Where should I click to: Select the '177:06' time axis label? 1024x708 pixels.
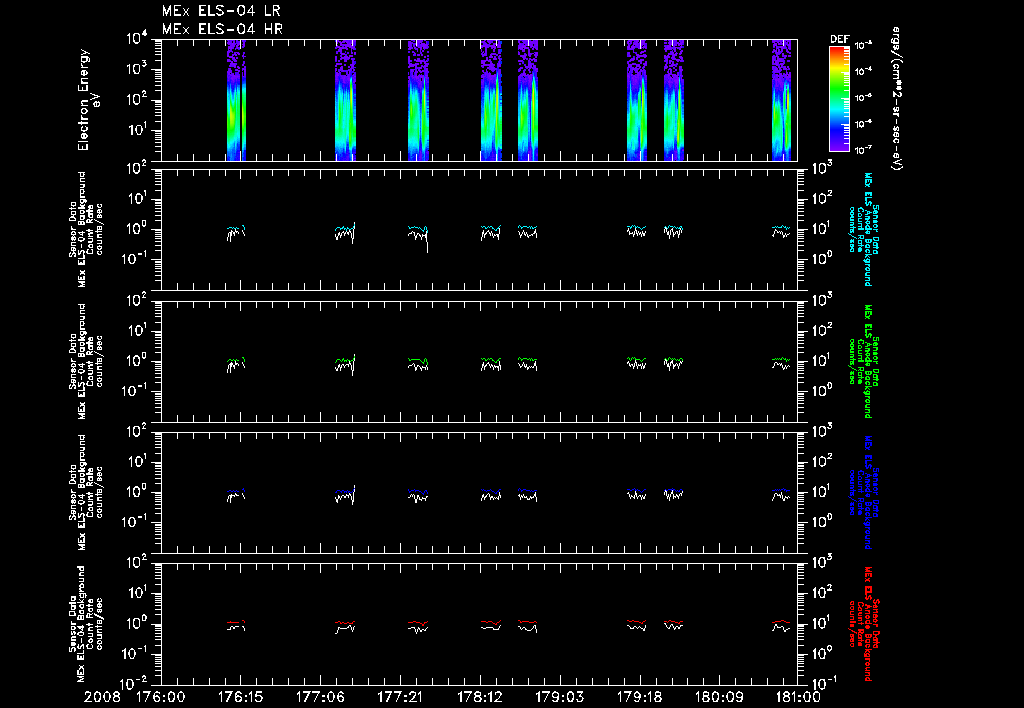(320, 697)
